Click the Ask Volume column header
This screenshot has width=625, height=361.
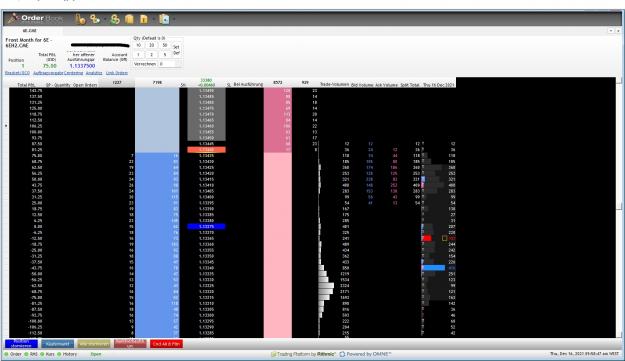click(x=387, y=85)
